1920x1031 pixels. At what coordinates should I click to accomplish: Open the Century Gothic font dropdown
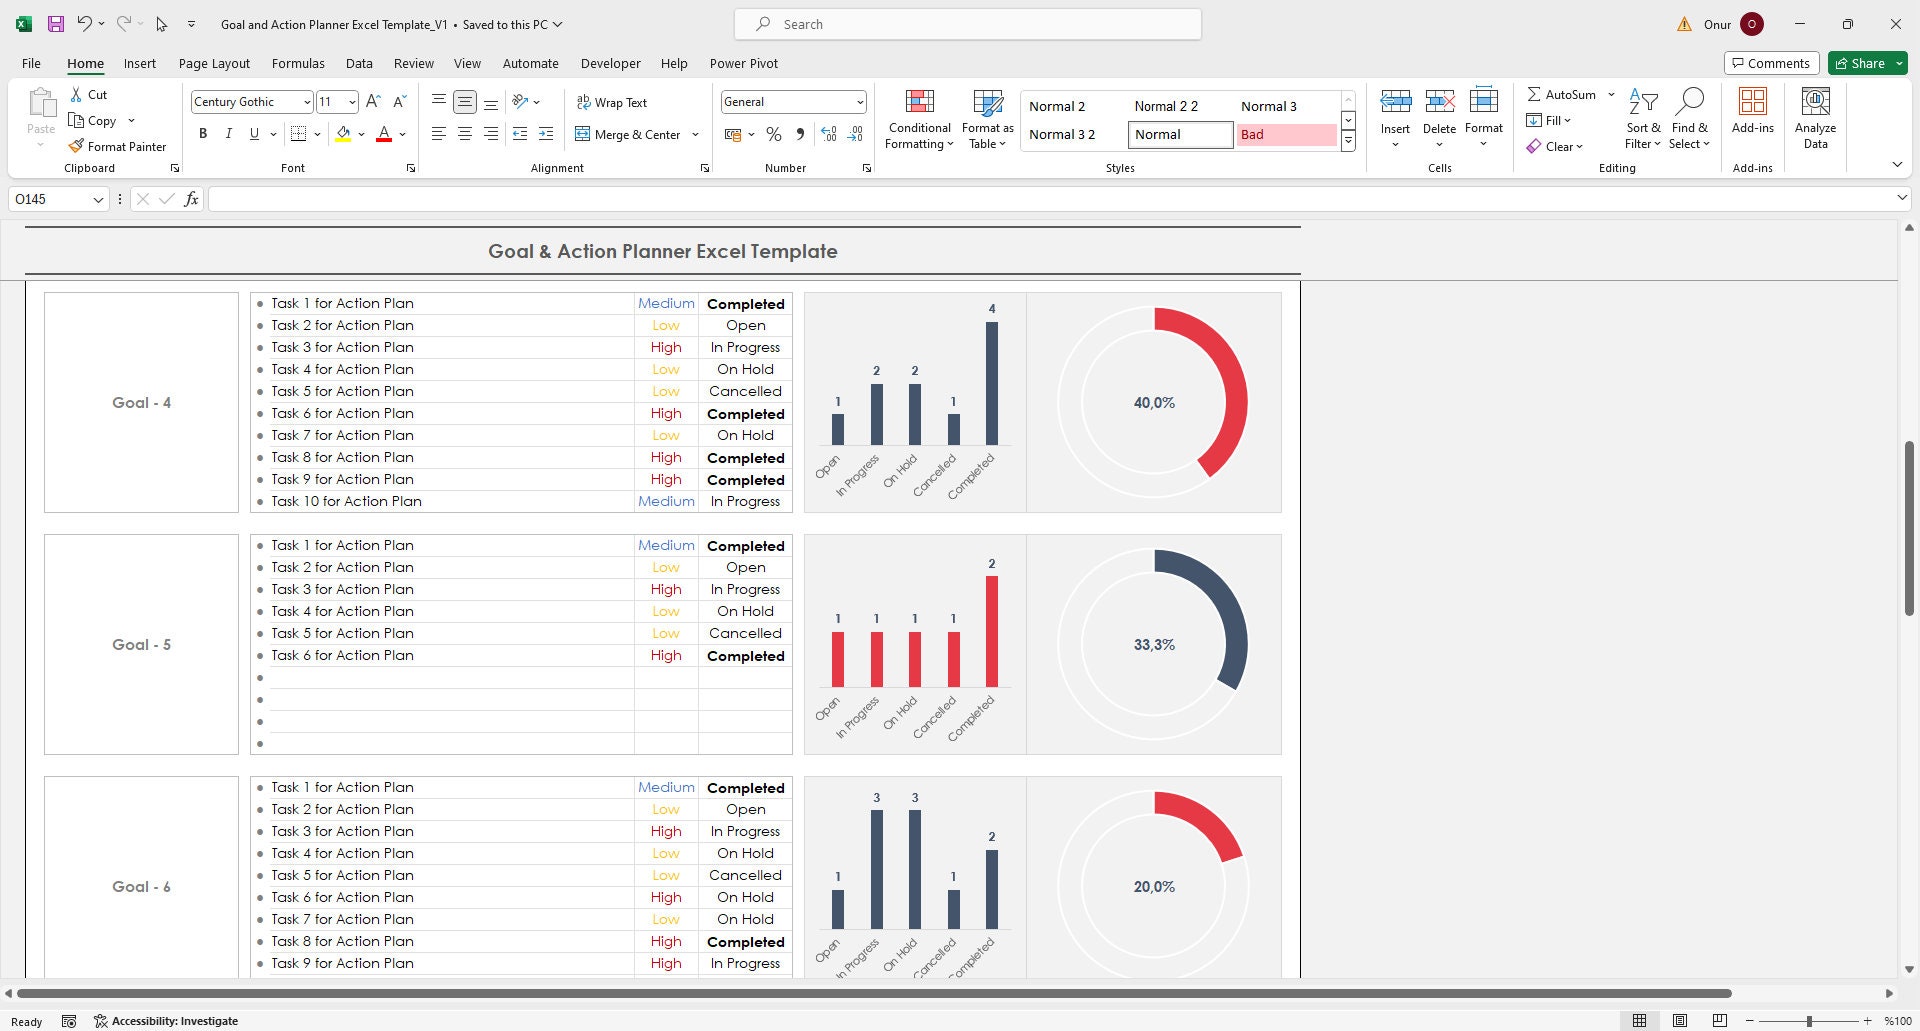[306, 101]
